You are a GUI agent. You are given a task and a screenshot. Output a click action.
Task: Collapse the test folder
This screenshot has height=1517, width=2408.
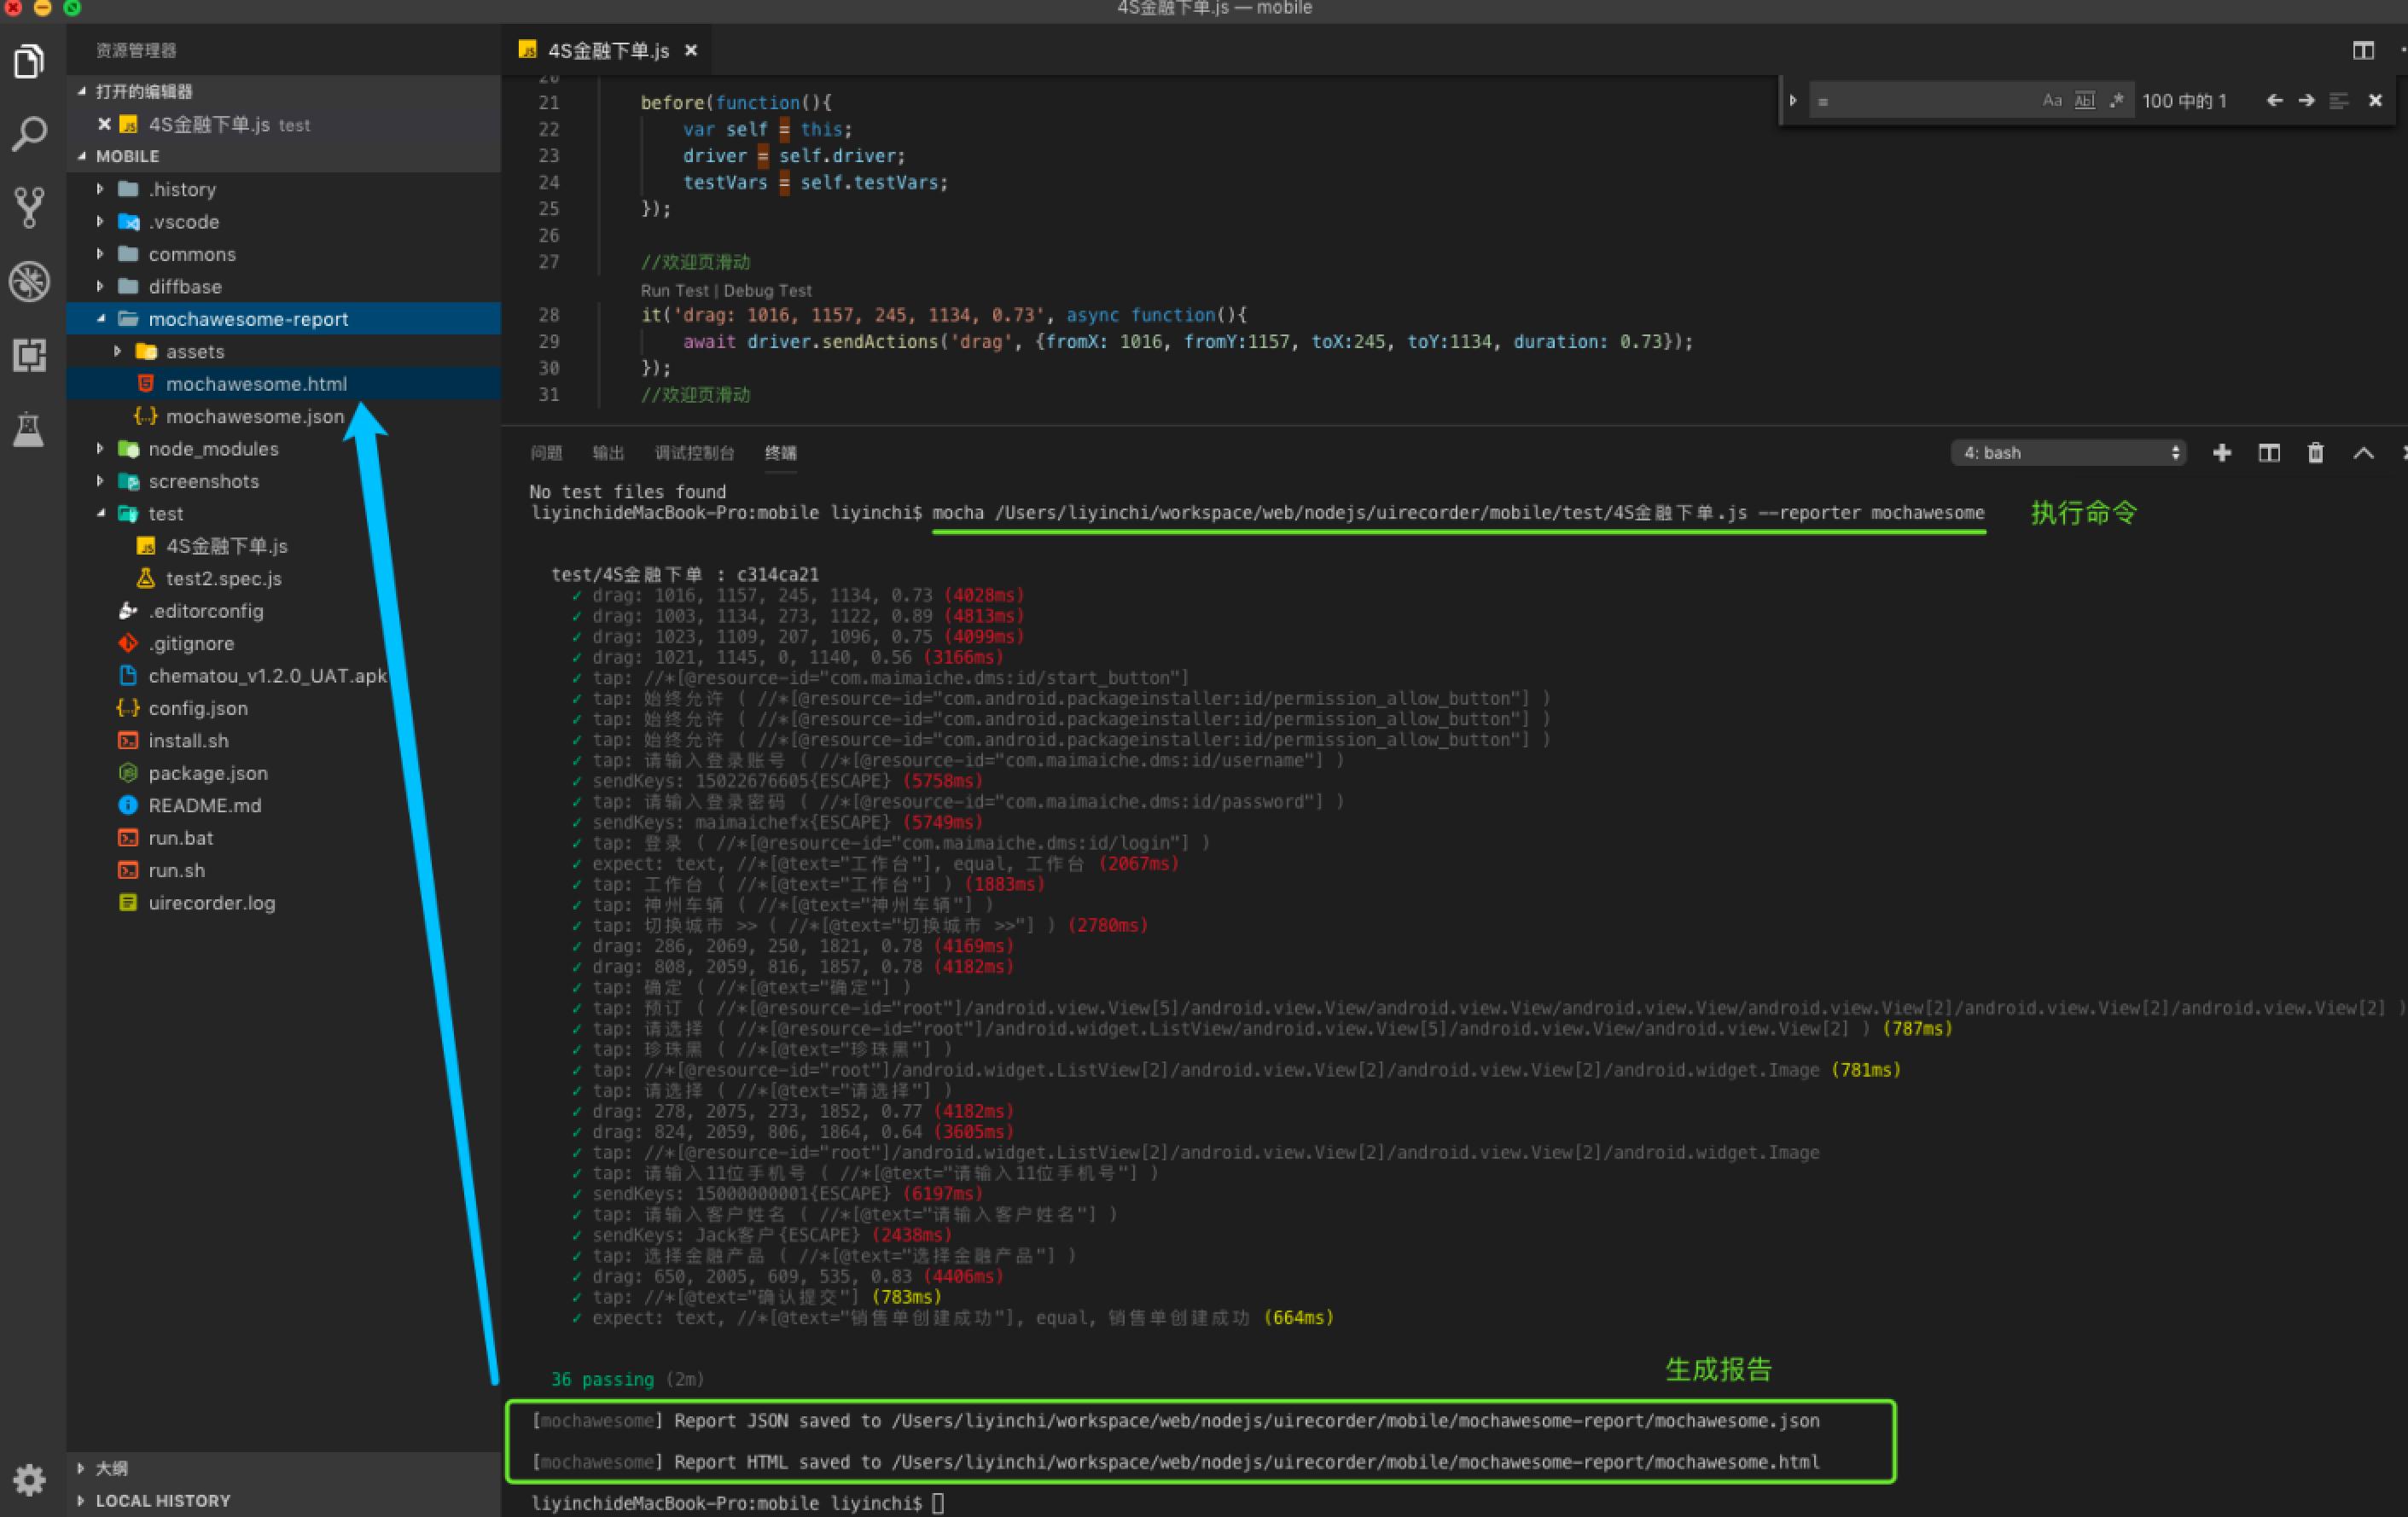[x=284, y=514]
